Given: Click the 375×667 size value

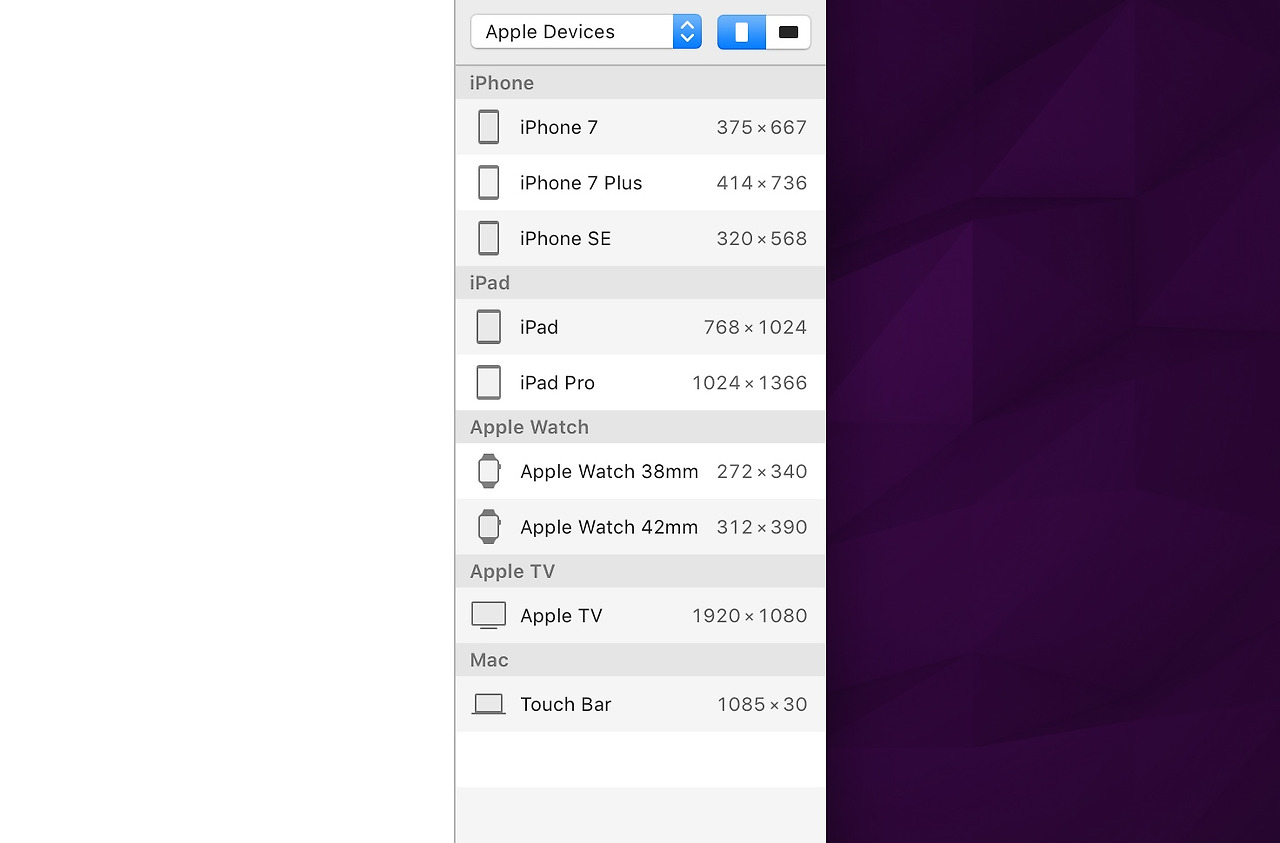Looking at the screenshot, I should (x=761, y=127).
